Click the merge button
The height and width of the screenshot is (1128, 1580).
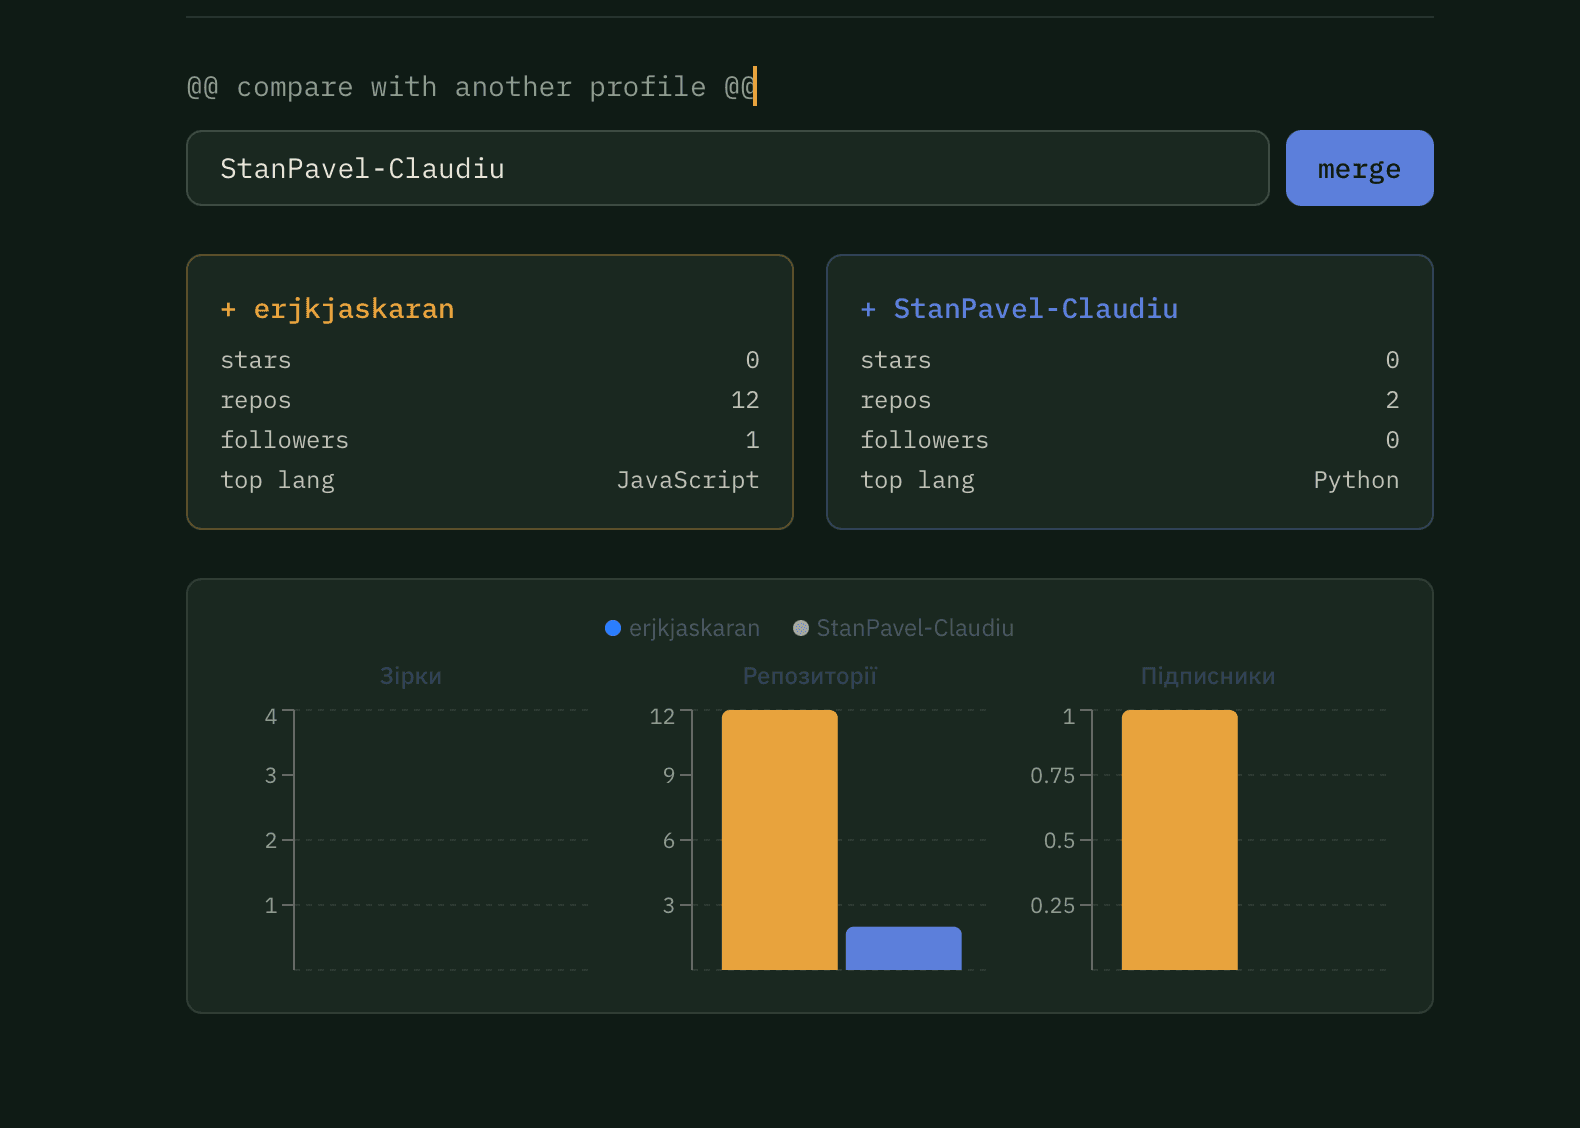point(1359,168)
